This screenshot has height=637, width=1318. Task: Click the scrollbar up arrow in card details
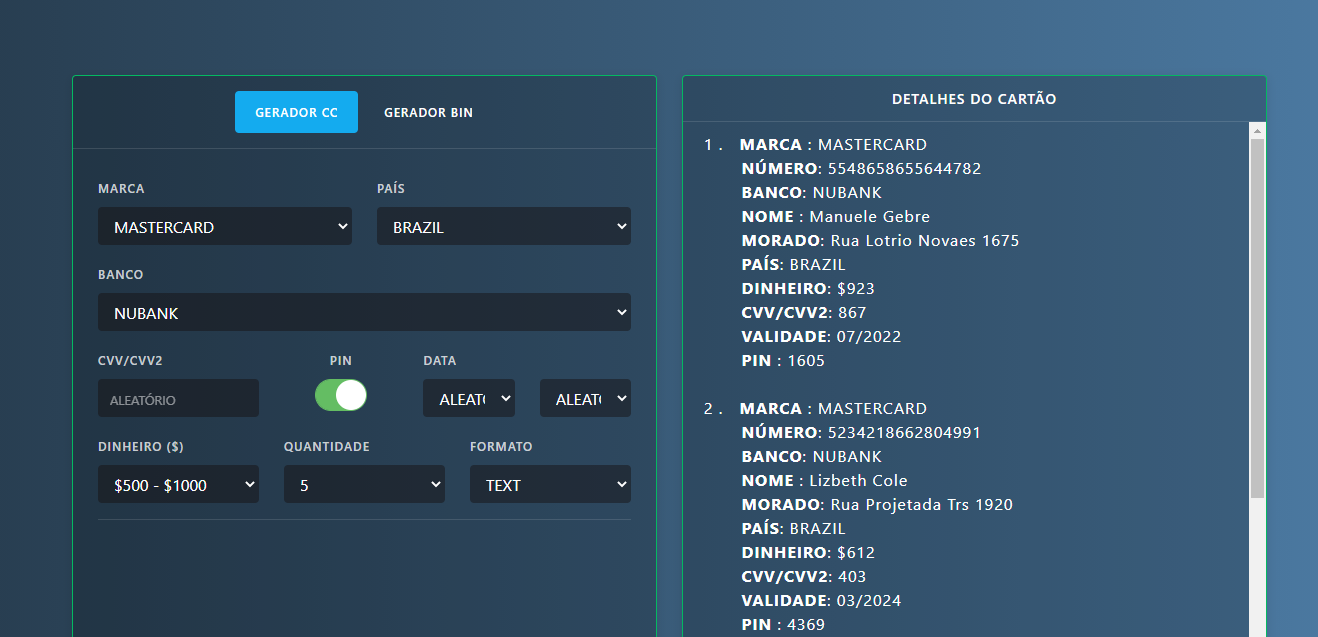(x=1257, y=130)
